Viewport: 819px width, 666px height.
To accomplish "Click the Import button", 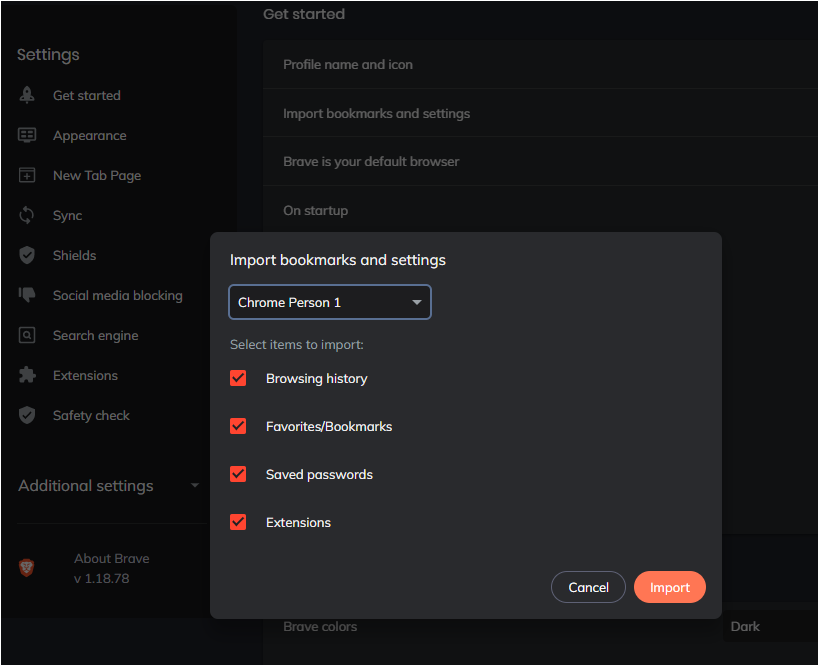I will click(x=670, y=587).
